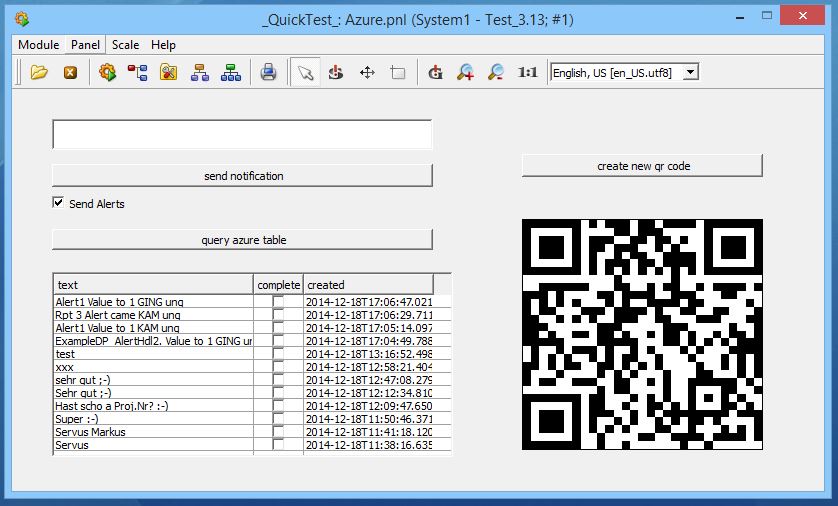
Task: Select the last 'Servus' row text
Action: pos(72,445)
